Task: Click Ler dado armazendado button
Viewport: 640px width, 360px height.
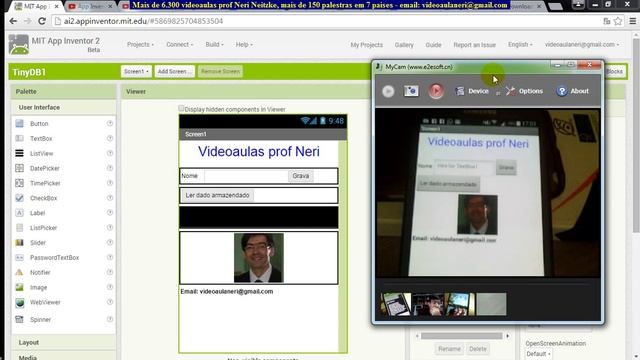Action: pyautogui.click(x=217, y=195)
